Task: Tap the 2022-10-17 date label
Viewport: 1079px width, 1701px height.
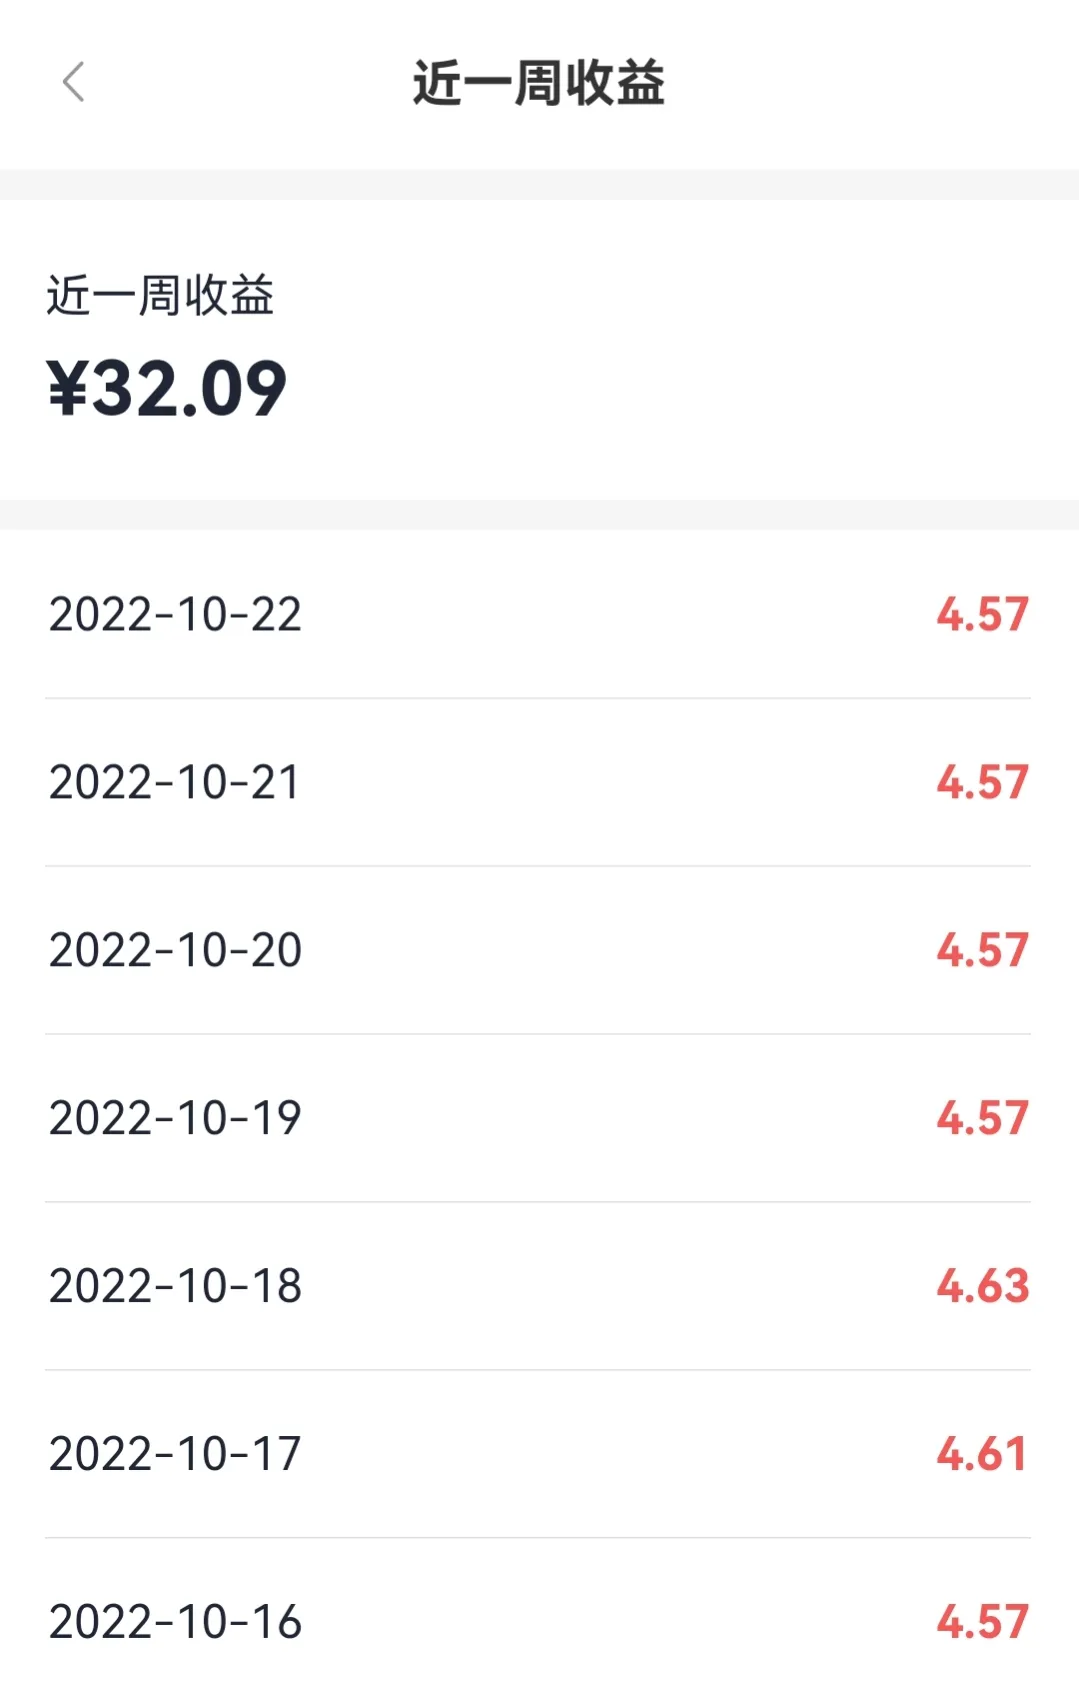Action: [175, 1454]
